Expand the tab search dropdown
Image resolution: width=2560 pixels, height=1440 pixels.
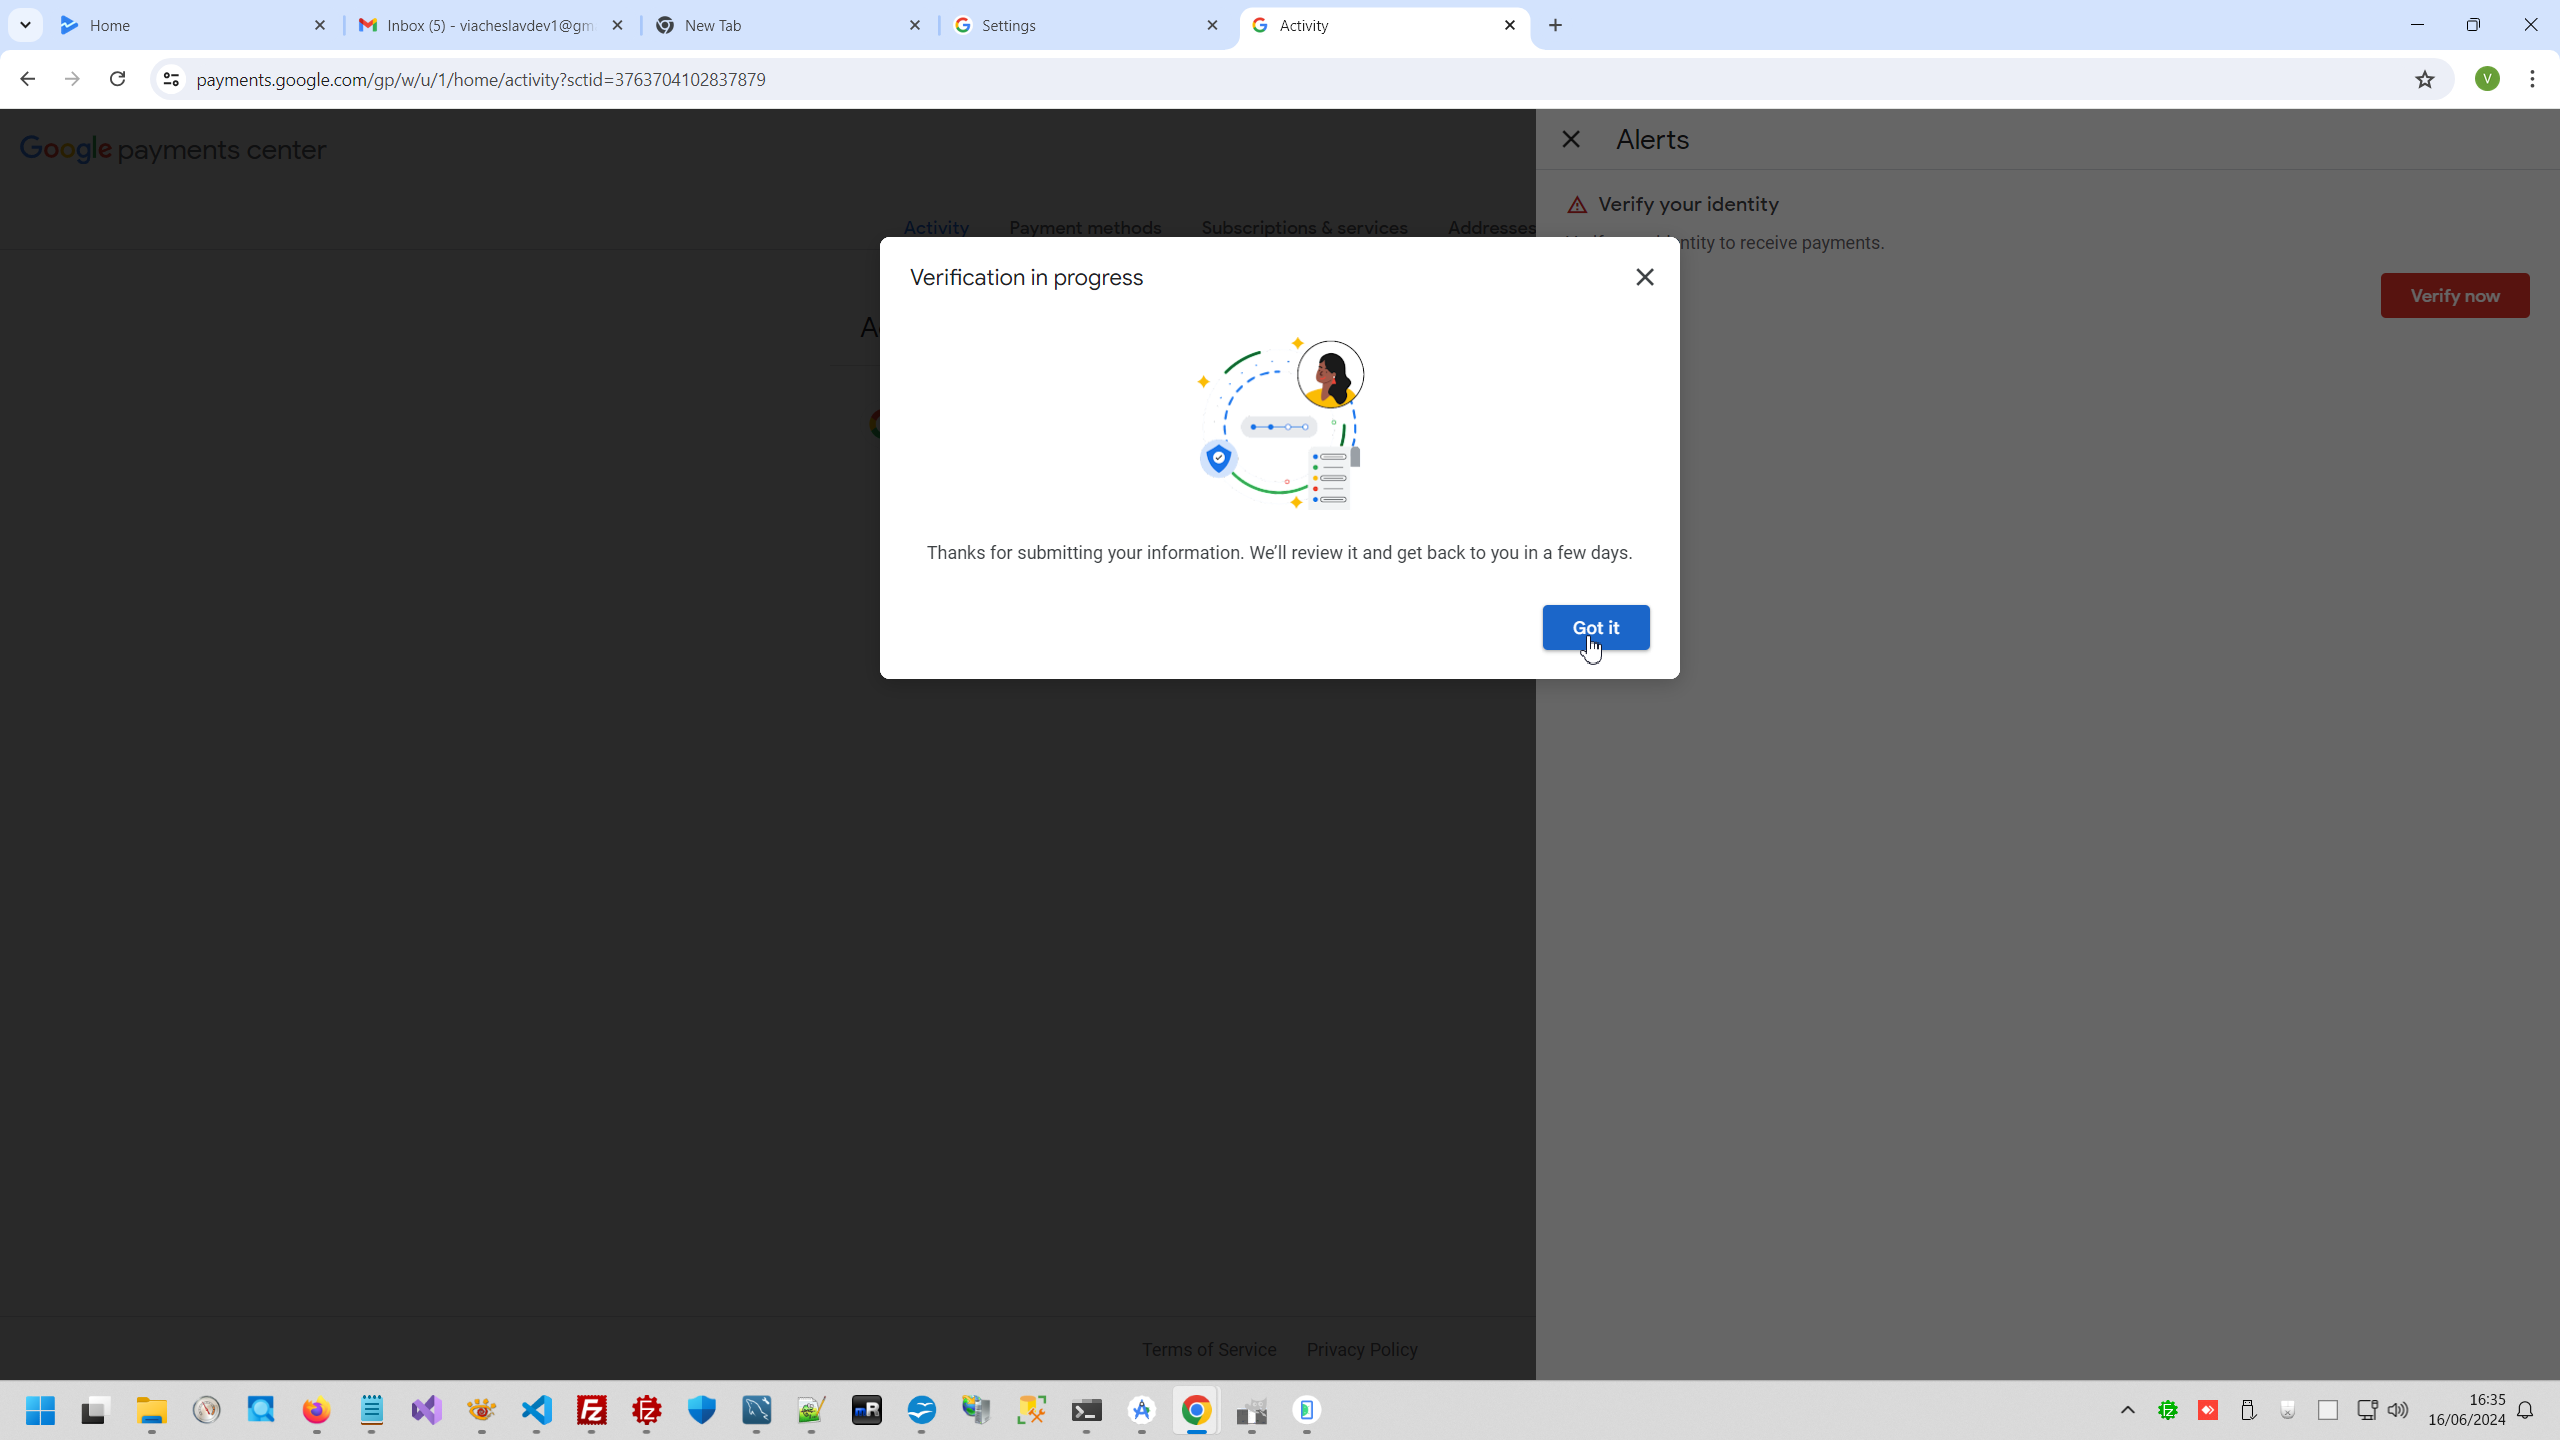pos(25,25)
